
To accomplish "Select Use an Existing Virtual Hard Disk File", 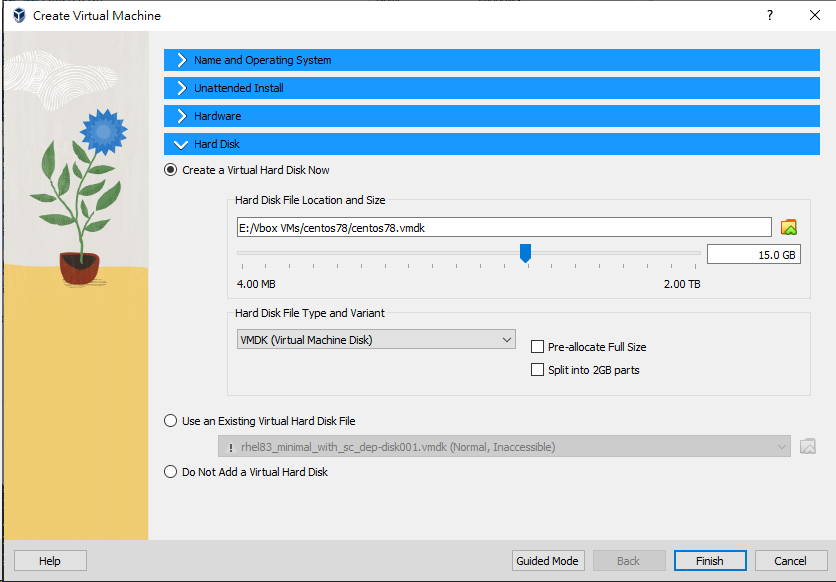I will pyautogui.click(x=171, y=421).
